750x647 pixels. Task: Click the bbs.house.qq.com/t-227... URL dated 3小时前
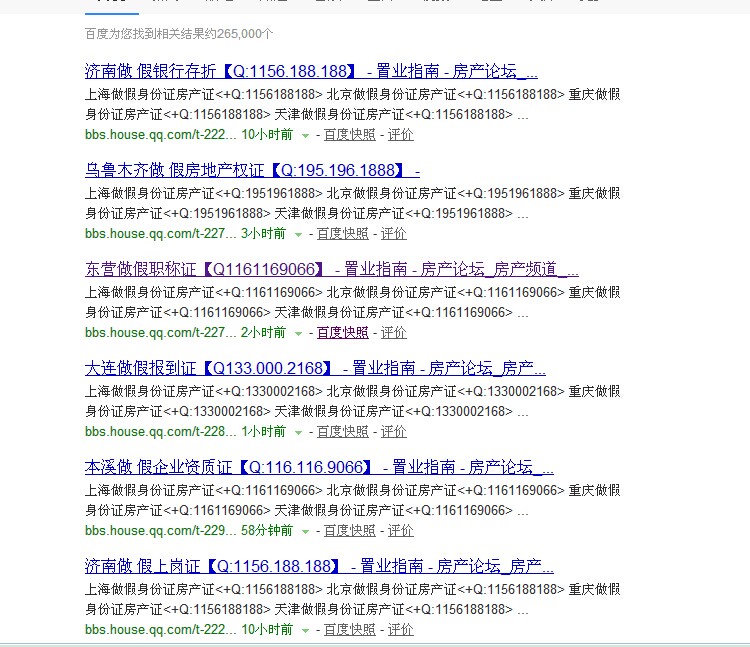click(160, 234)
